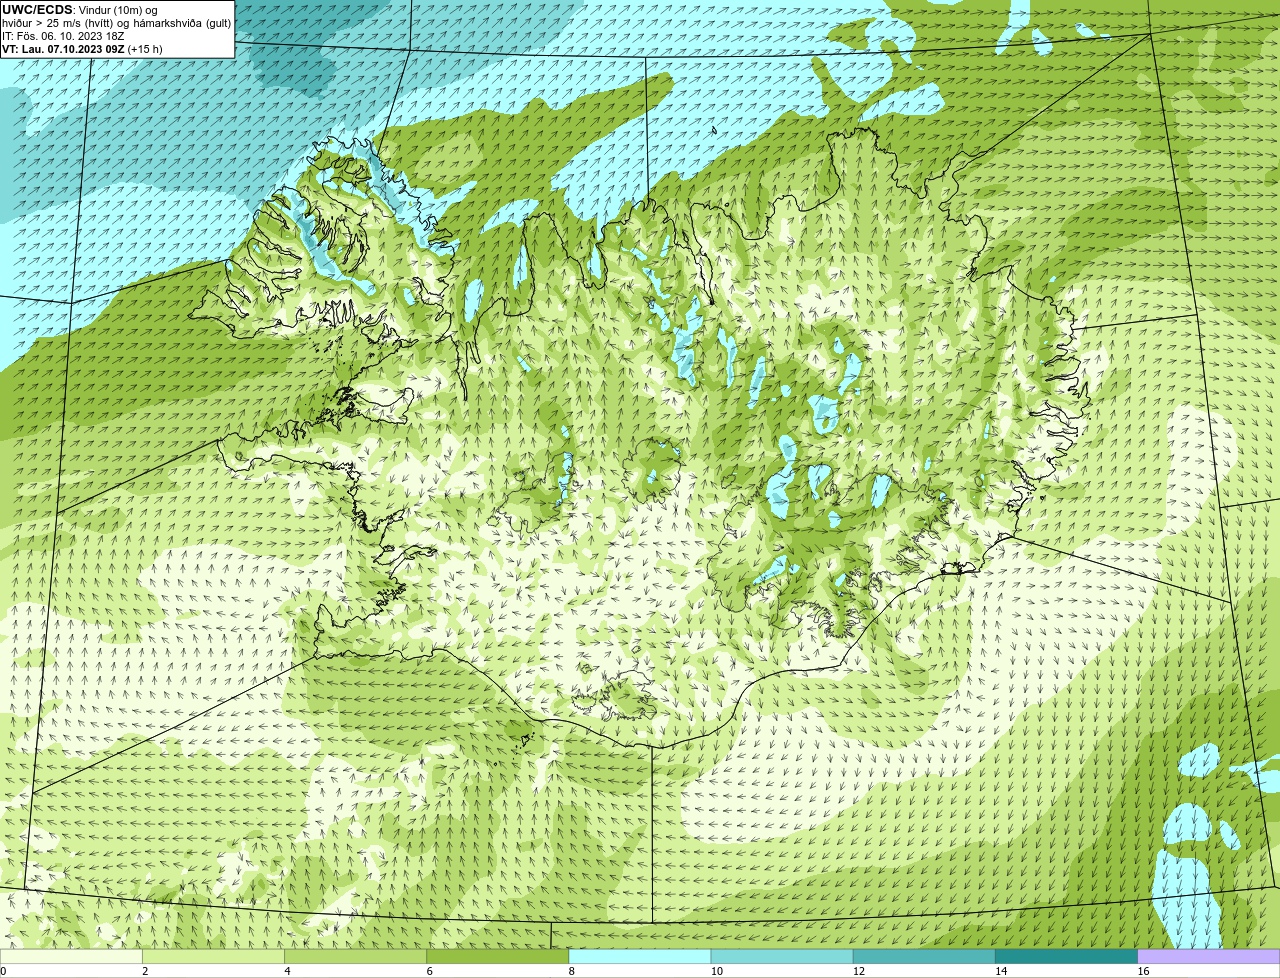1280x978 pixels.
Task: Click the 2–4 m/s legend color swatch
Action: 213,956
